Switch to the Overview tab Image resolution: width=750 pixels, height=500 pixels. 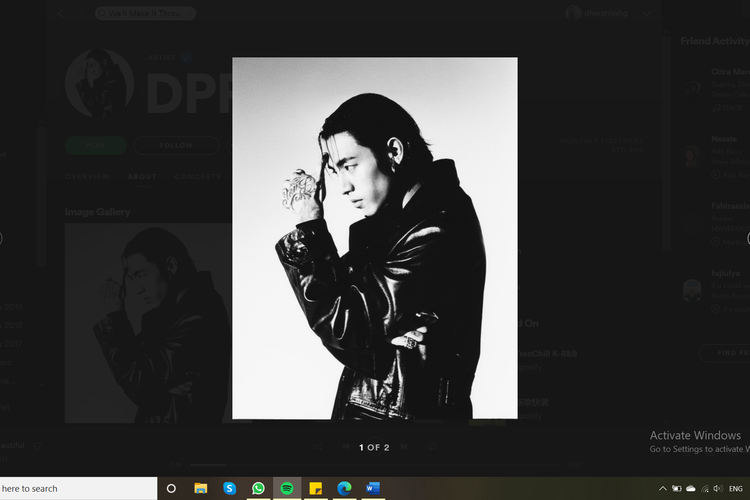tap(87, 176)
